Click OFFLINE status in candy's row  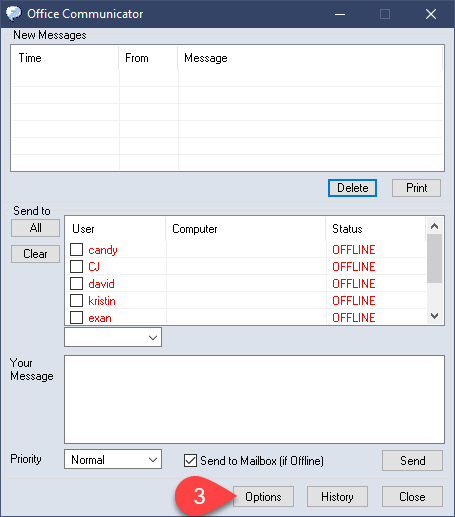(354, 250)
